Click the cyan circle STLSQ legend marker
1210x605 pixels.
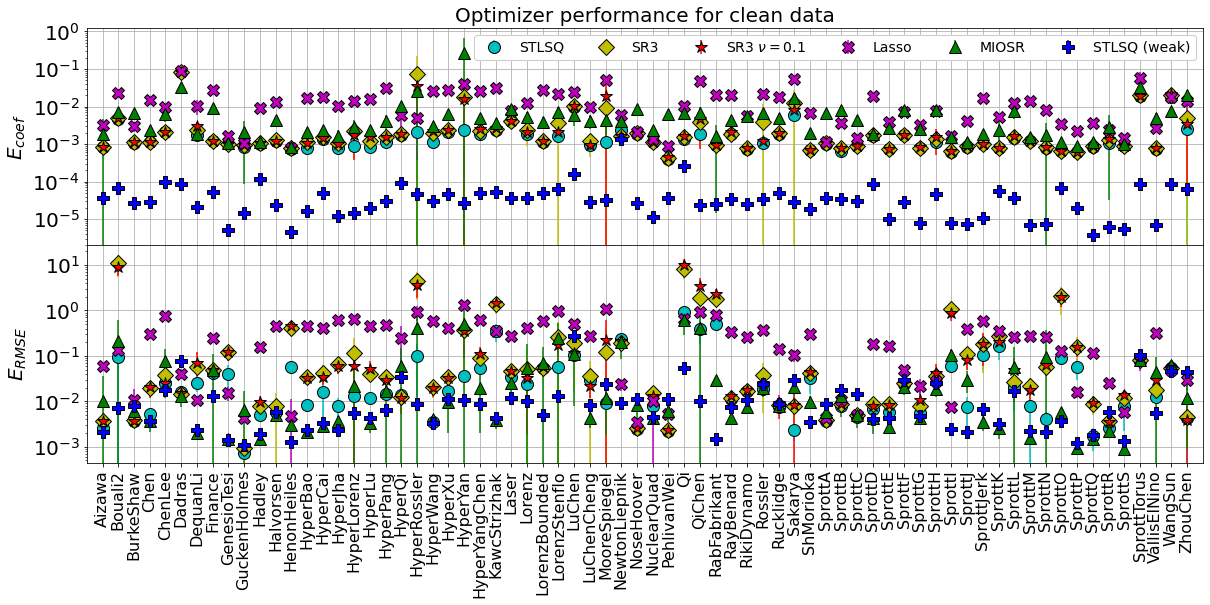click(x=492, y=47)
